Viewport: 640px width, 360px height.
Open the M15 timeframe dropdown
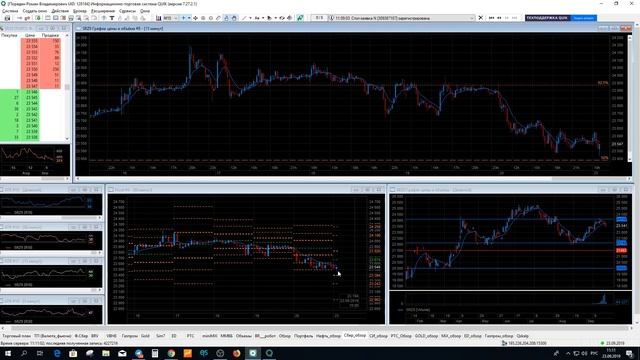pos(170,18)
